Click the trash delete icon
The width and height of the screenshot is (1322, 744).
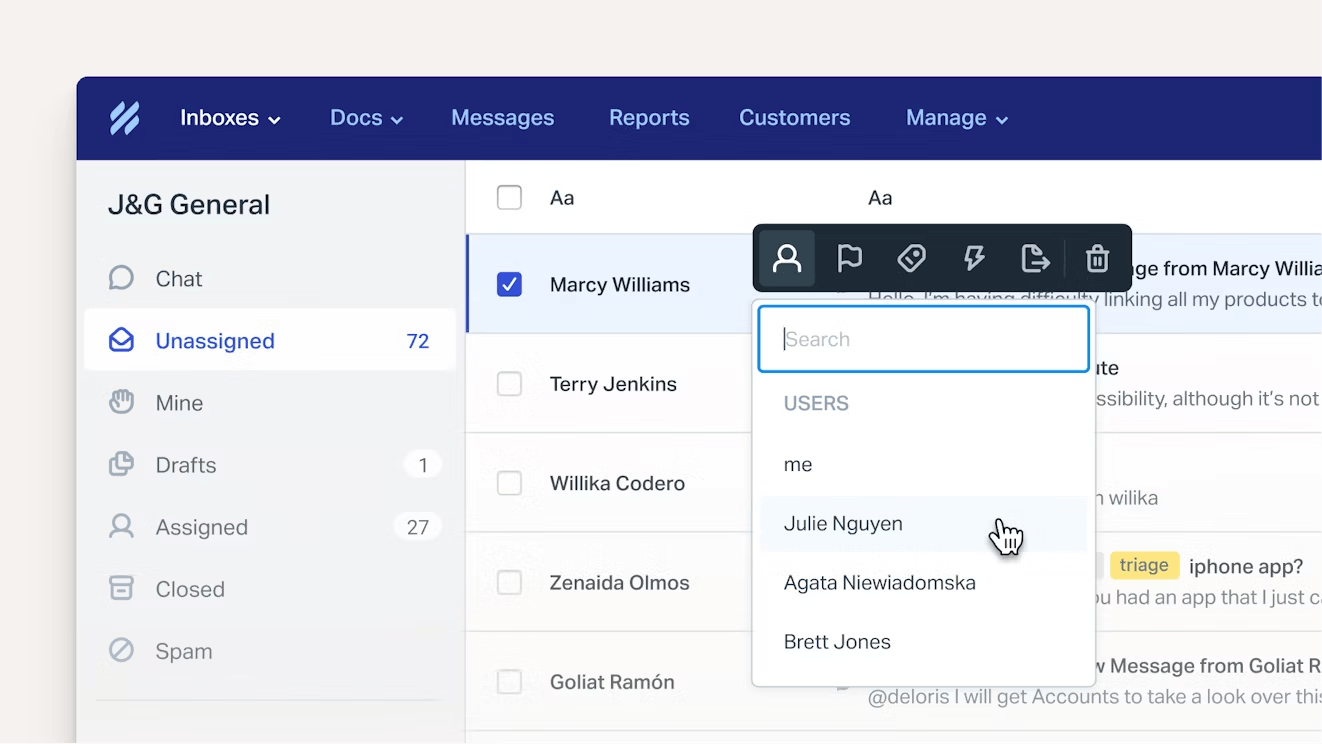(x=1097, y=259)
